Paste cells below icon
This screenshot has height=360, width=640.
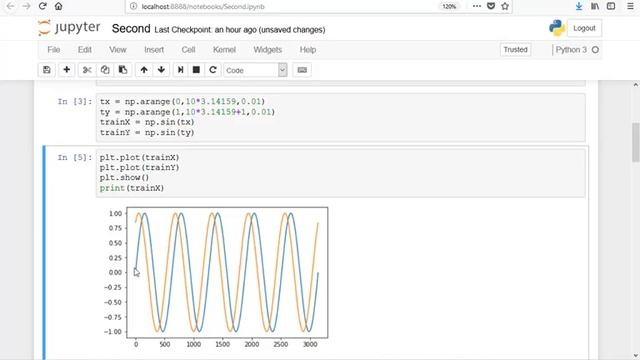coord(123,70)
